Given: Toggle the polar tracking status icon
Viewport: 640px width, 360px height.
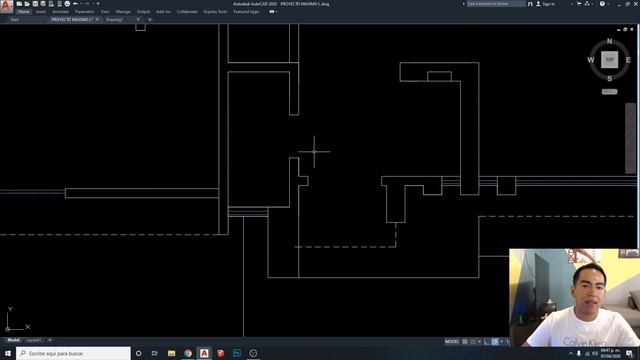Looking at the screenshot, I should [495, 342].
